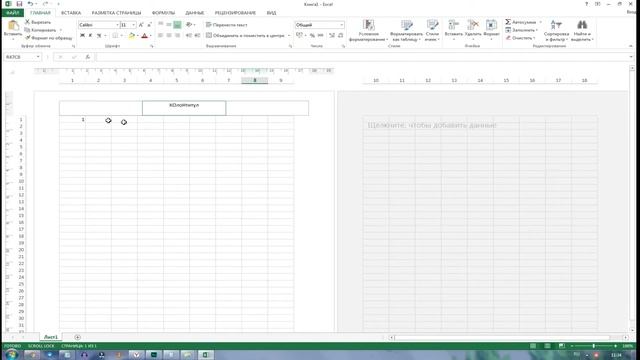The width and height of the screenshot is (640, 360).
Task: Open Стили ячеек cell styles
Action: pyautogui.click(x=432, y=30)
